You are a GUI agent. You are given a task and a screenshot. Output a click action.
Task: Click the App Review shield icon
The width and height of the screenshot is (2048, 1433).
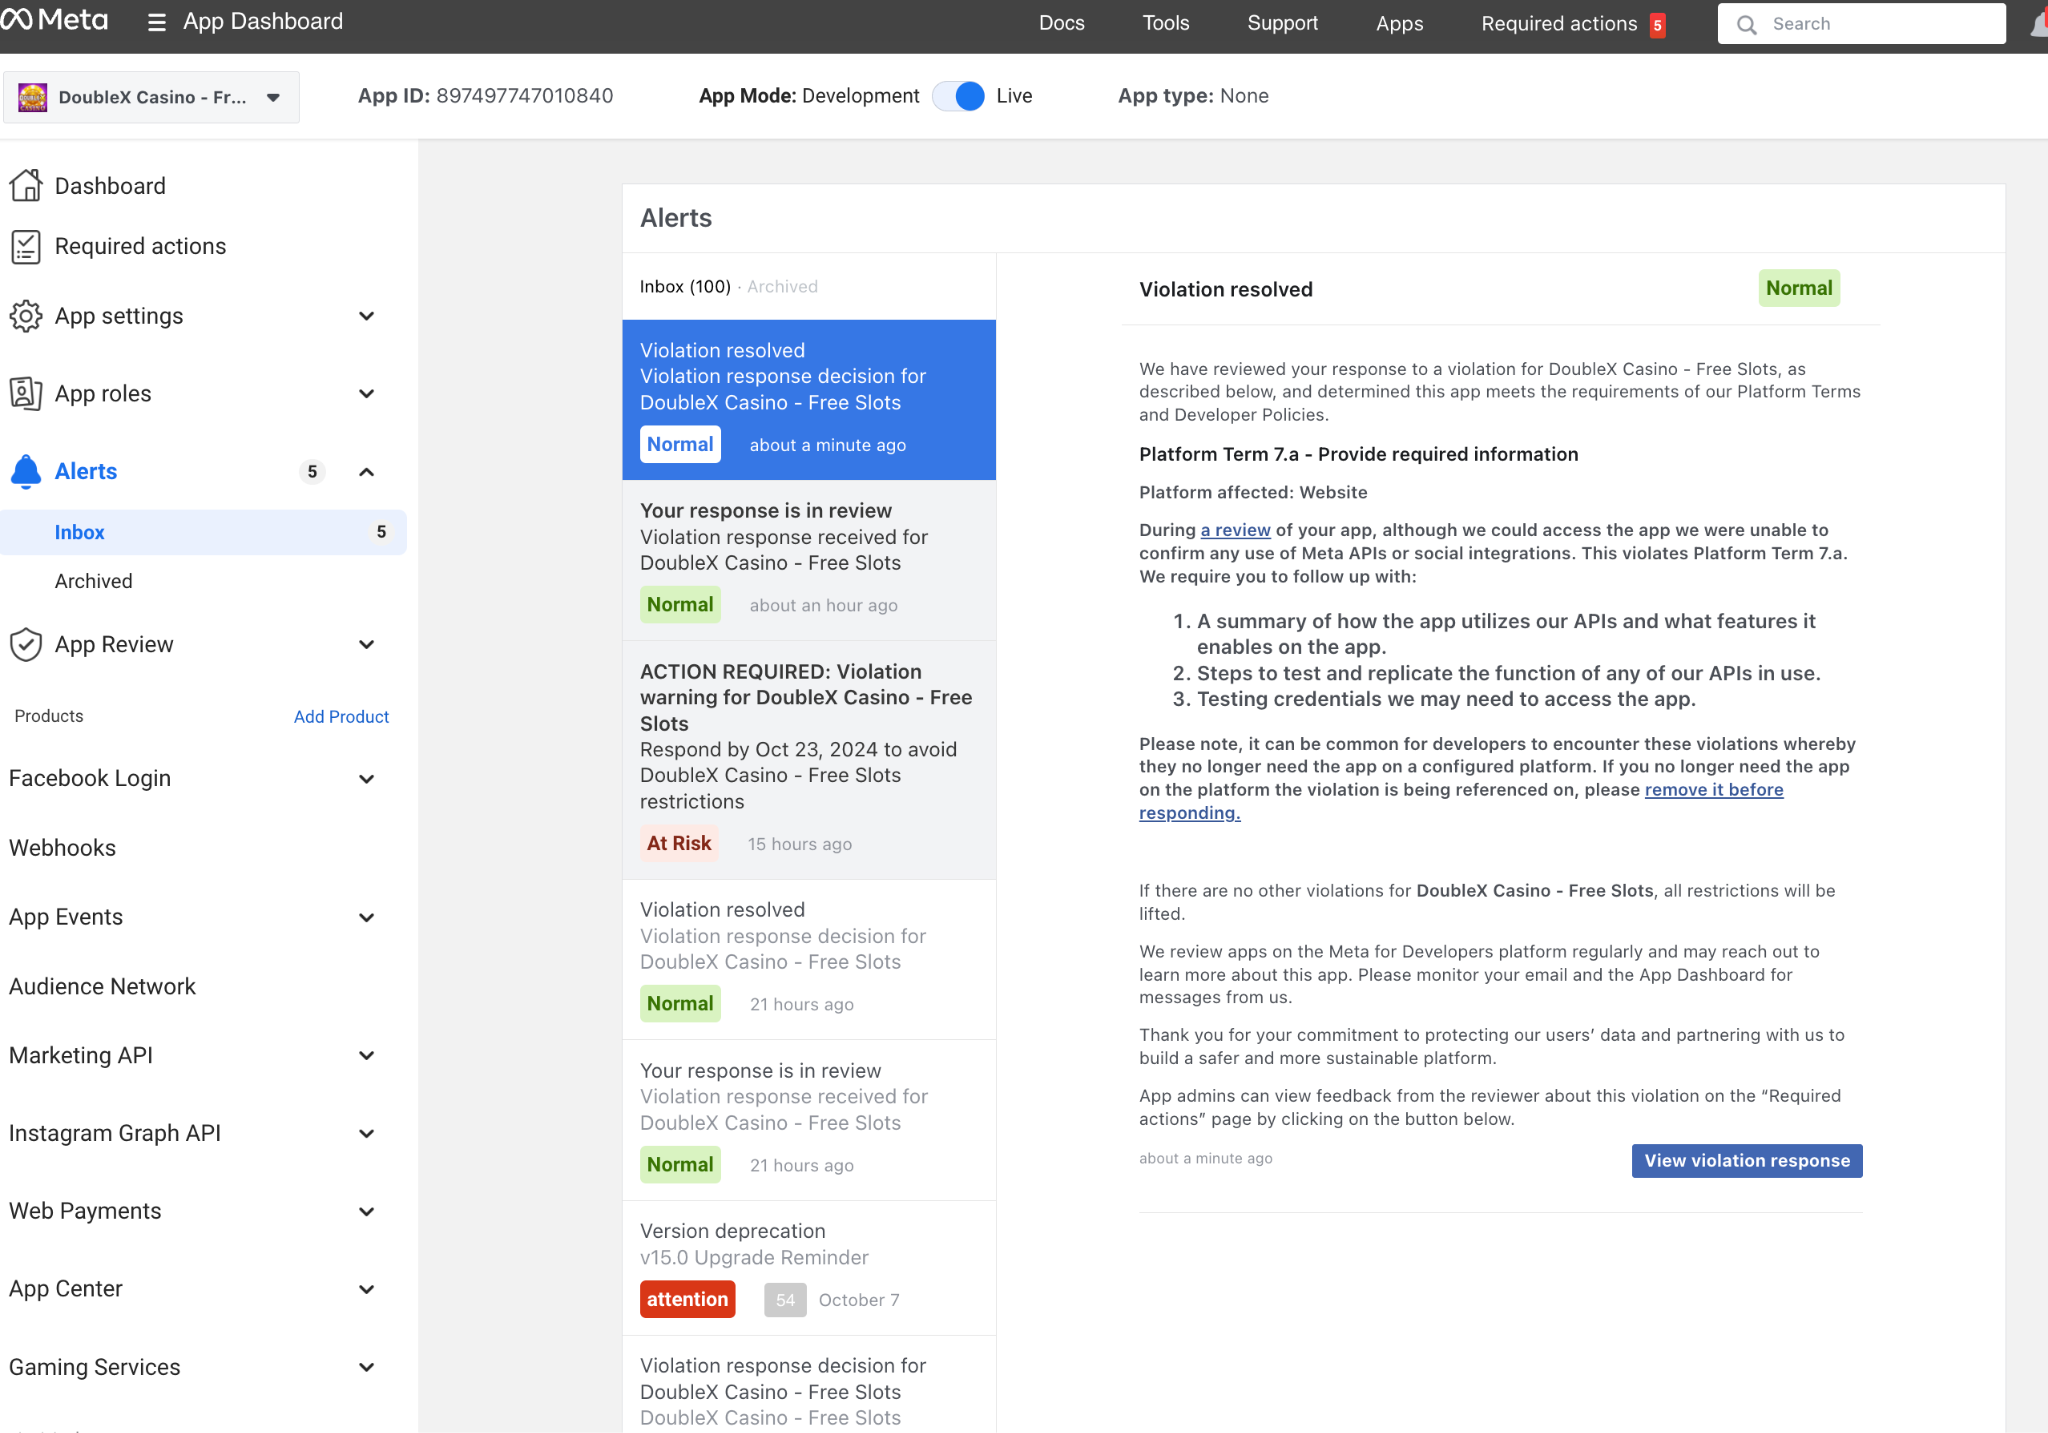click(26, 644)
